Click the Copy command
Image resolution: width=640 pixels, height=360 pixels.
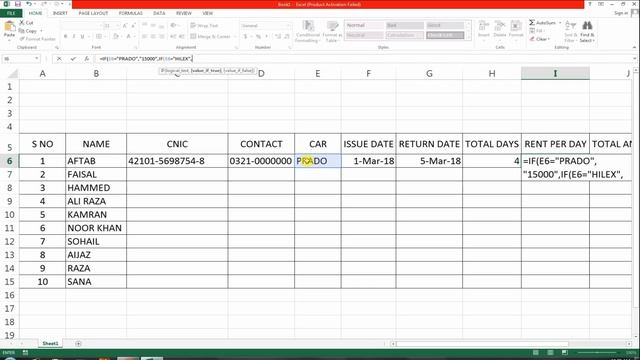(28, 31)
